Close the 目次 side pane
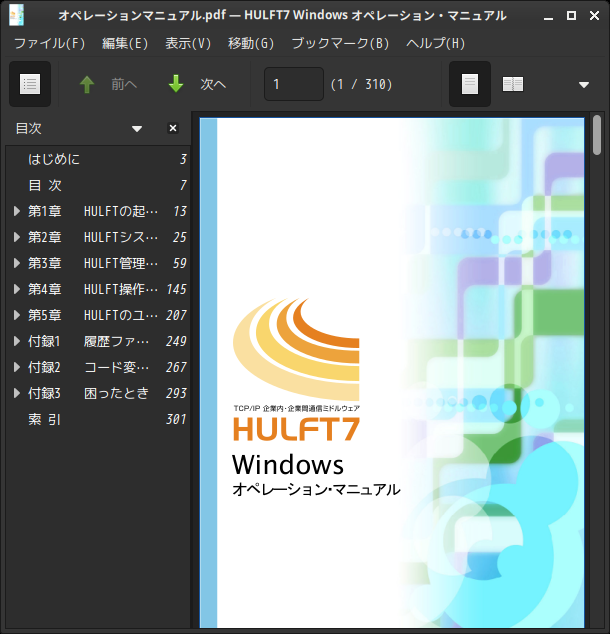 pos(173,128)
